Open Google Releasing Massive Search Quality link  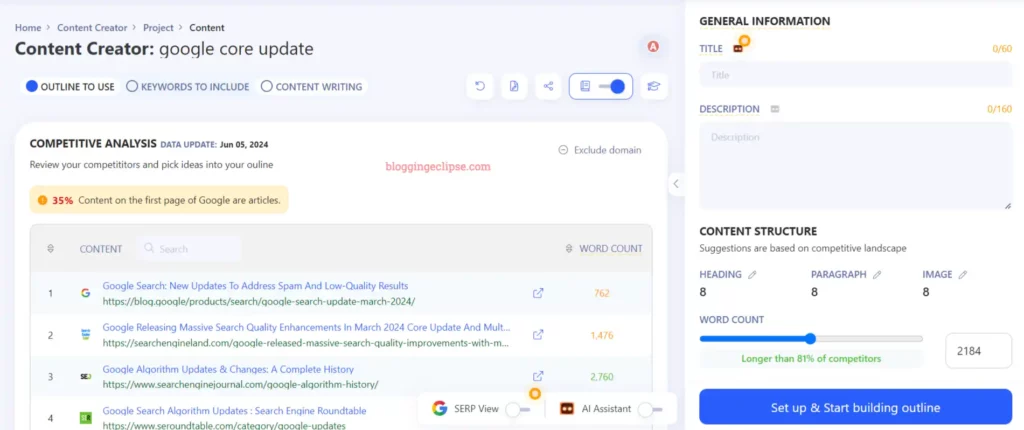[306, 327]
